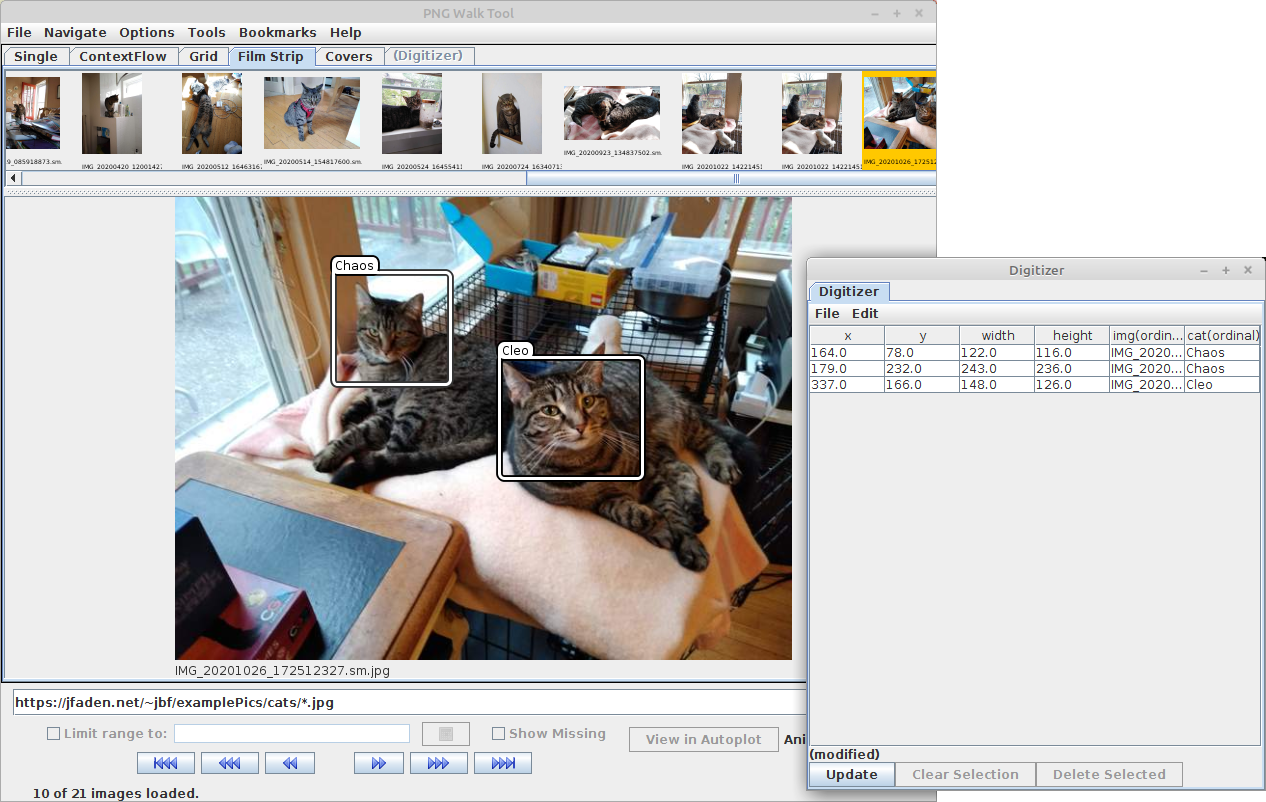
Task: Select the height cell showing 236.0
Action: 1072,369
